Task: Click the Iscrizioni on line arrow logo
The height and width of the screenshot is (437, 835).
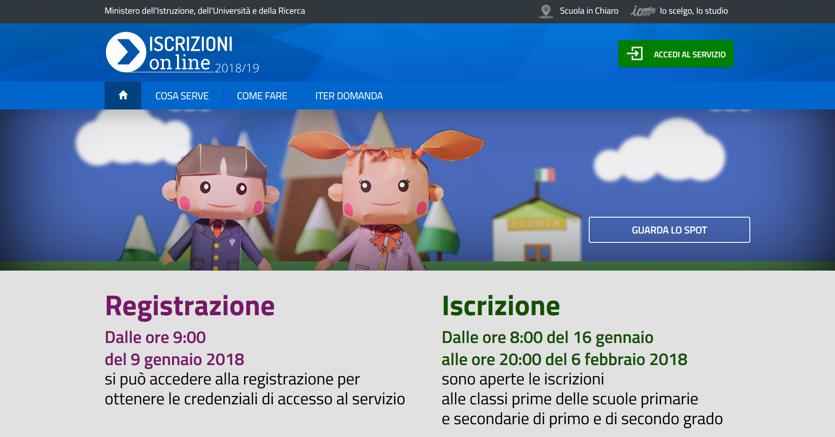Action: point(126,52)
